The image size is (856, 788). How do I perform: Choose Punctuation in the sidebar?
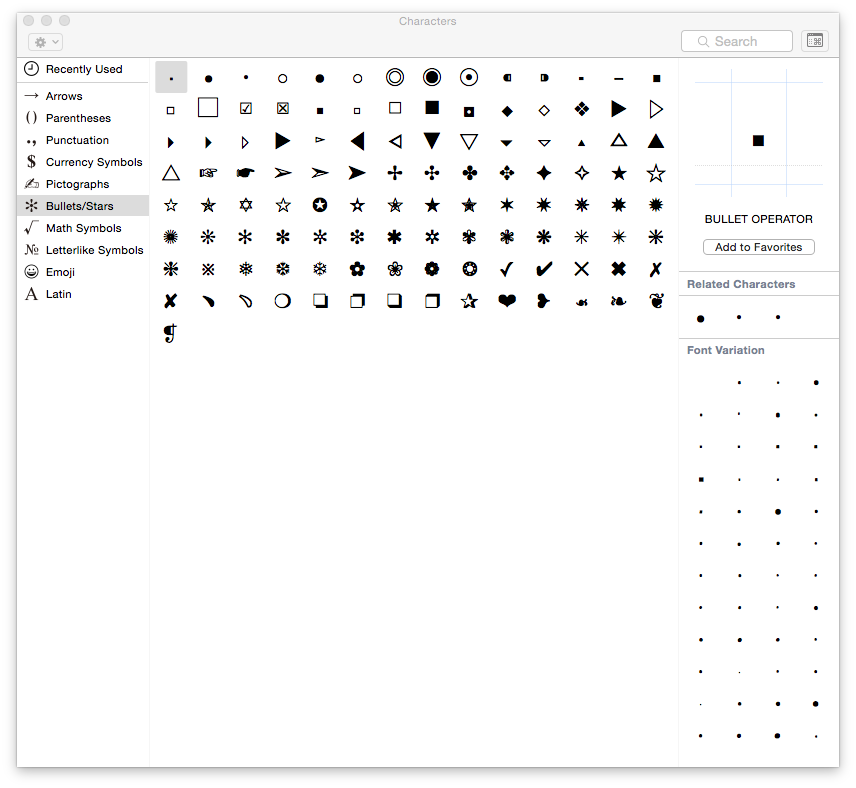point(83,140)
